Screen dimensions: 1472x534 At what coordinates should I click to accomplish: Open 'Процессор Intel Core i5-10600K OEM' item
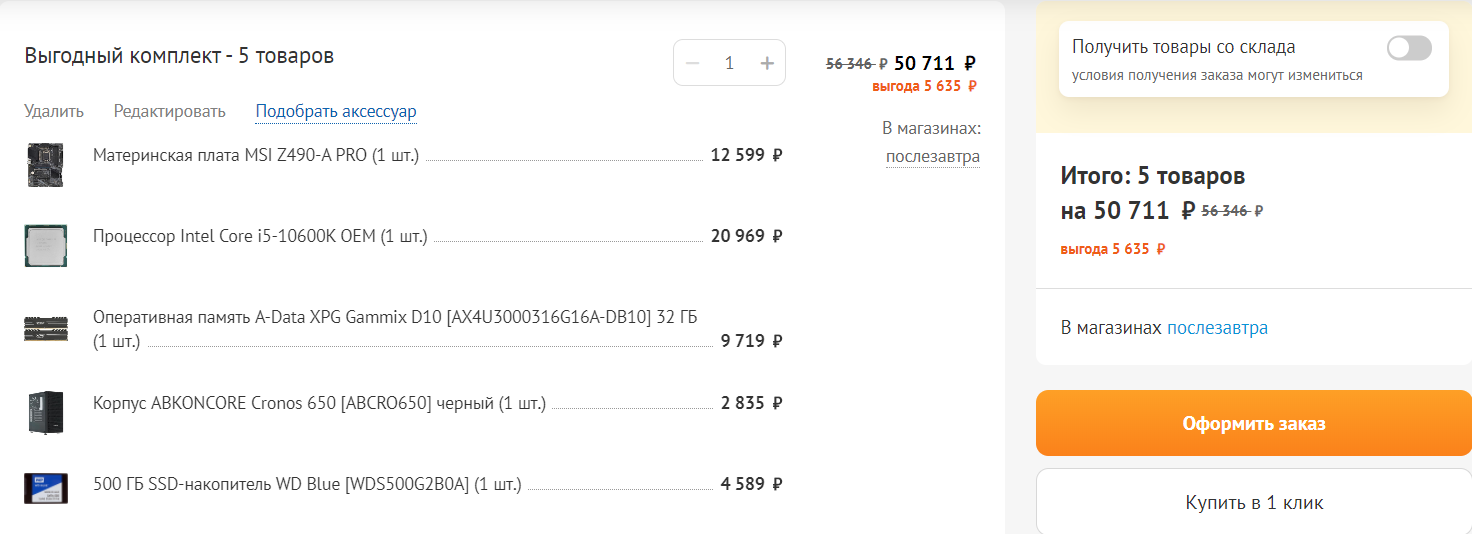point(259,236)
